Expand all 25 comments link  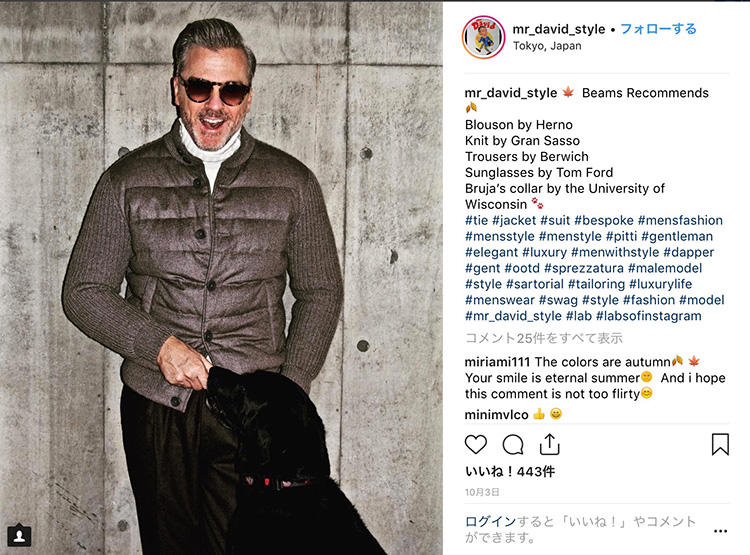coord(544,338)
